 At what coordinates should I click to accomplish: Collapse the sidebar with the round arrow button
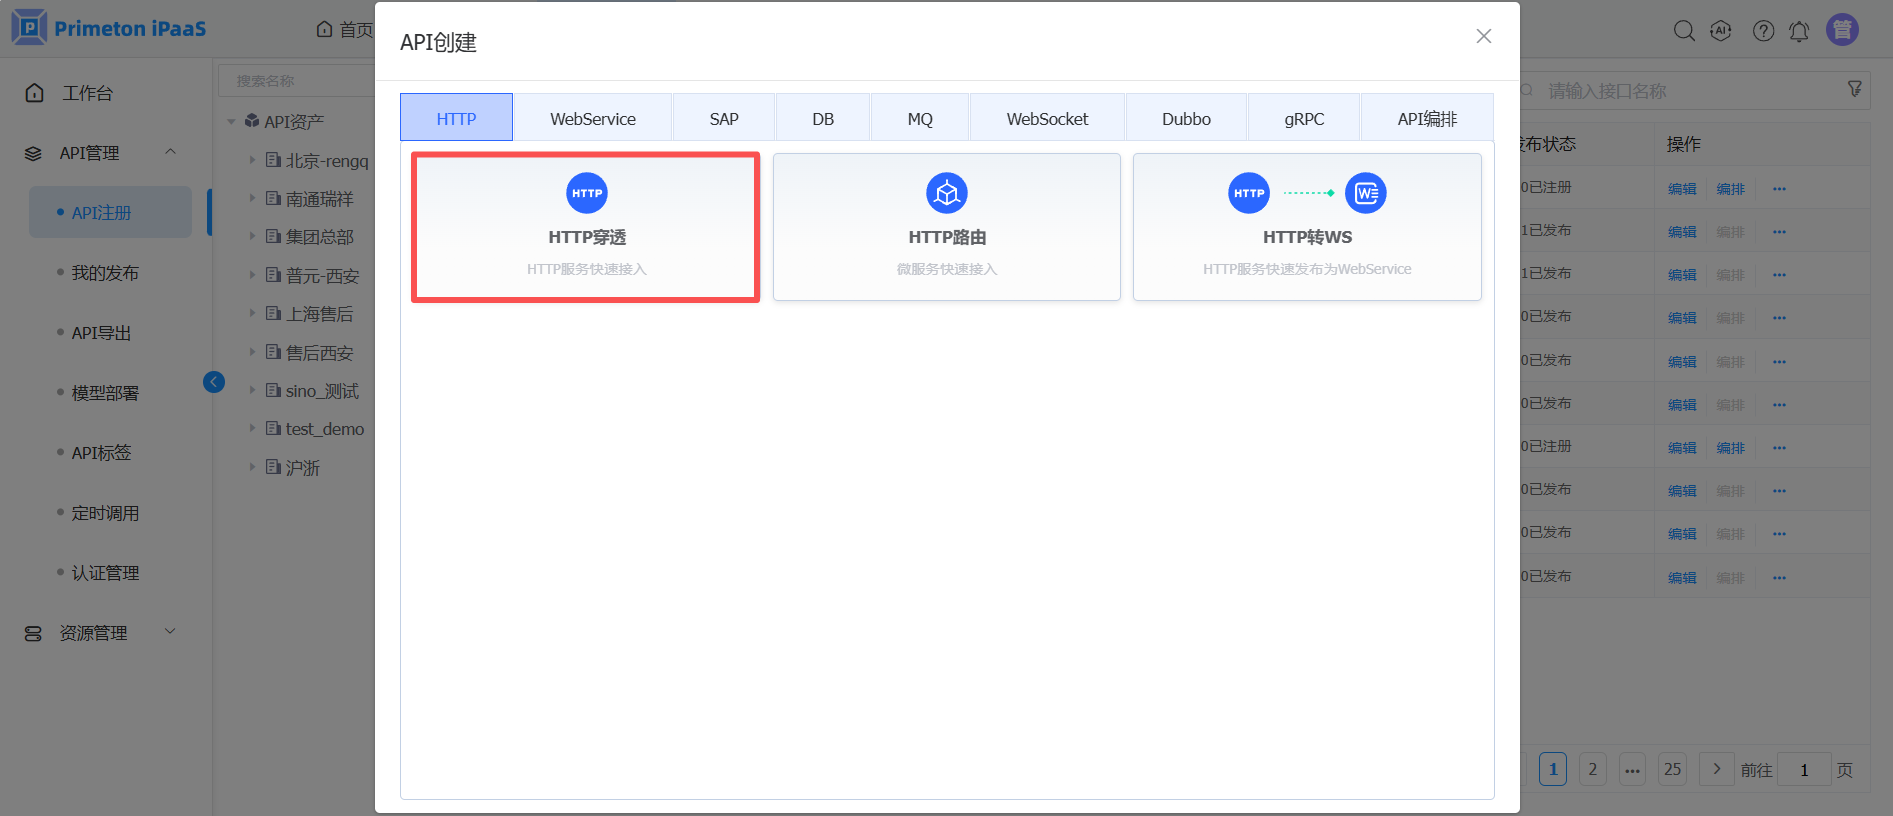point(214,382)
